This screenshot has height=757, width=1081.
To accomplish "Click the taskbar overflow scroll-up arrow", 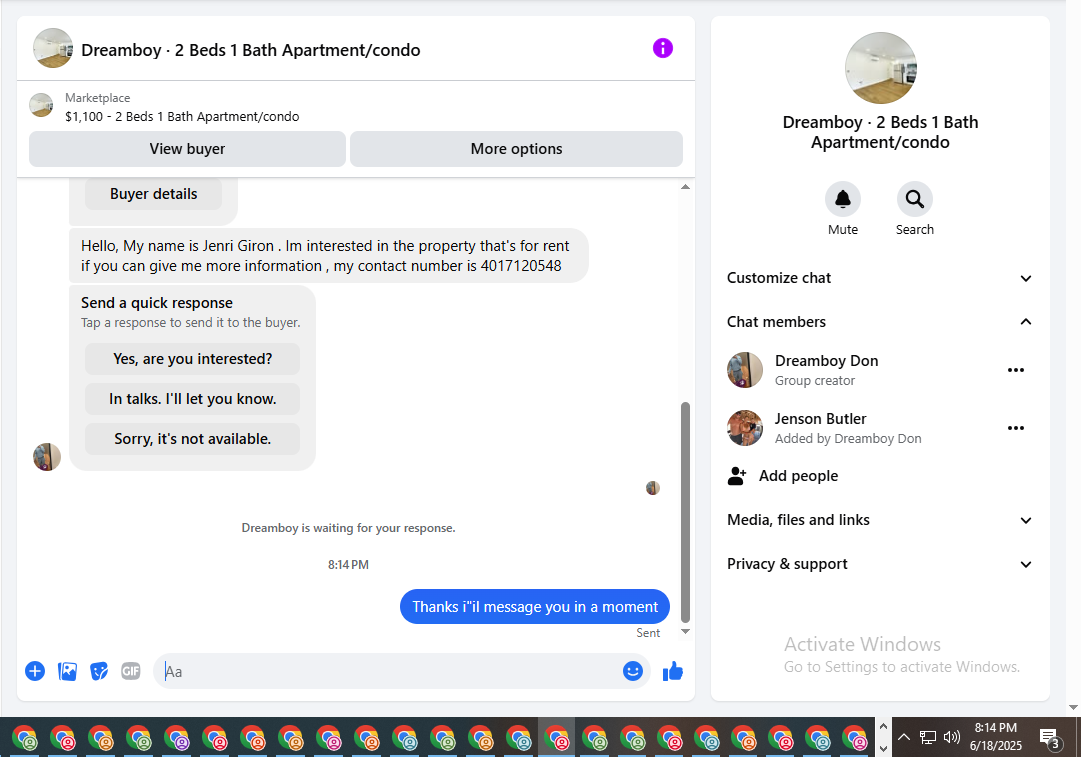I will 883,726.
